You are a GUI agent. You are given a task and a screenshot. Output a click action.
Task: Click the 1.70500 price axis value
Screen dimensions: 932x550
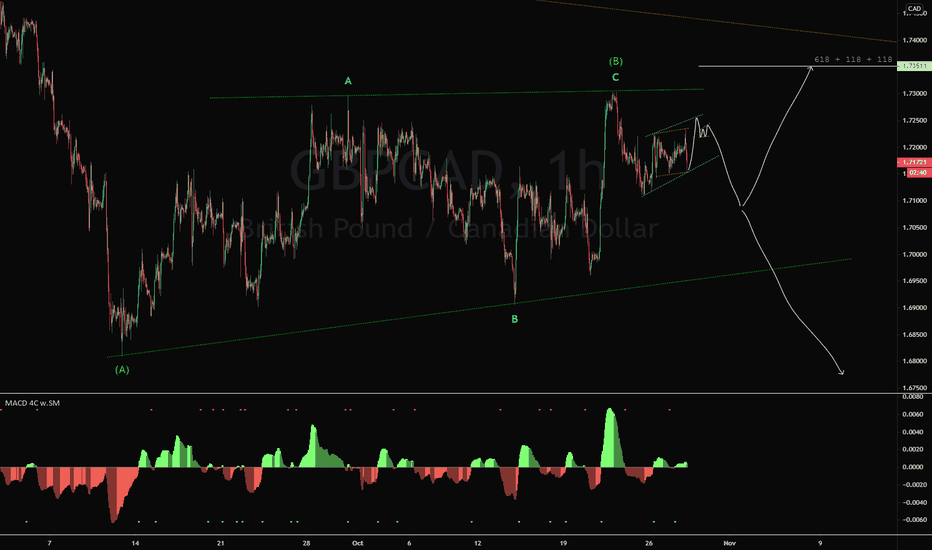point(915,228)
